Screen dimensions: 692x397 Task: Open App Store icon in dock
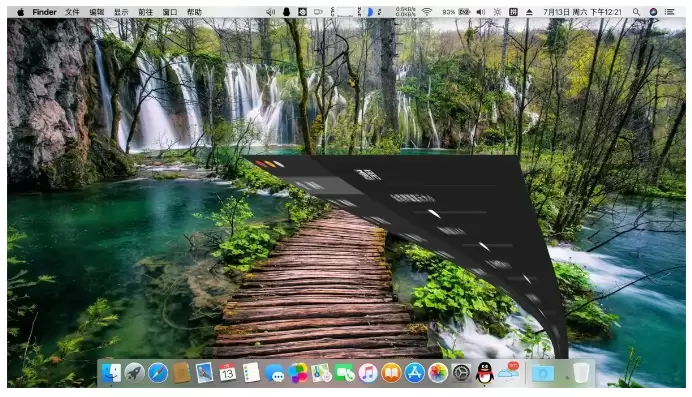pos(414,373)
